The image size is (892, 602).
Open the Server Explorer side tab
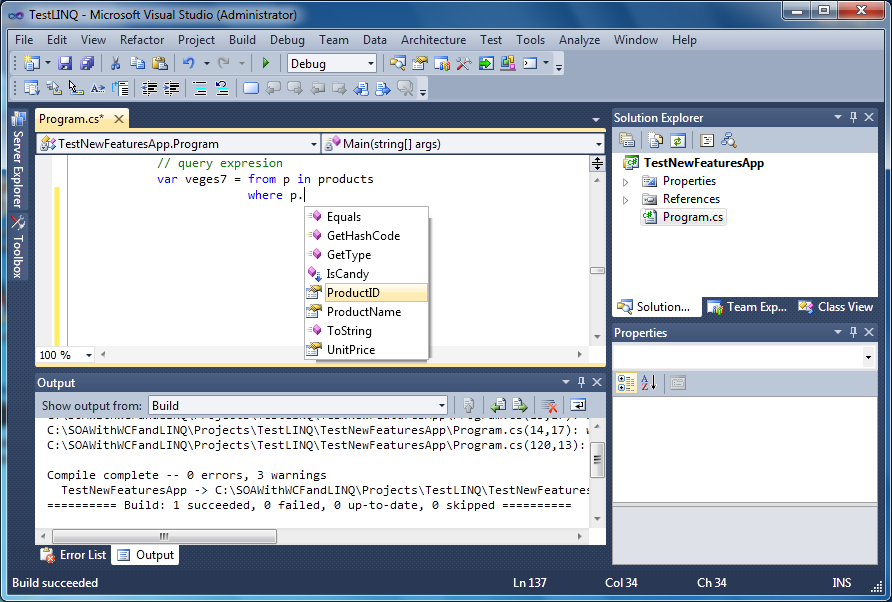click(18, 160)
